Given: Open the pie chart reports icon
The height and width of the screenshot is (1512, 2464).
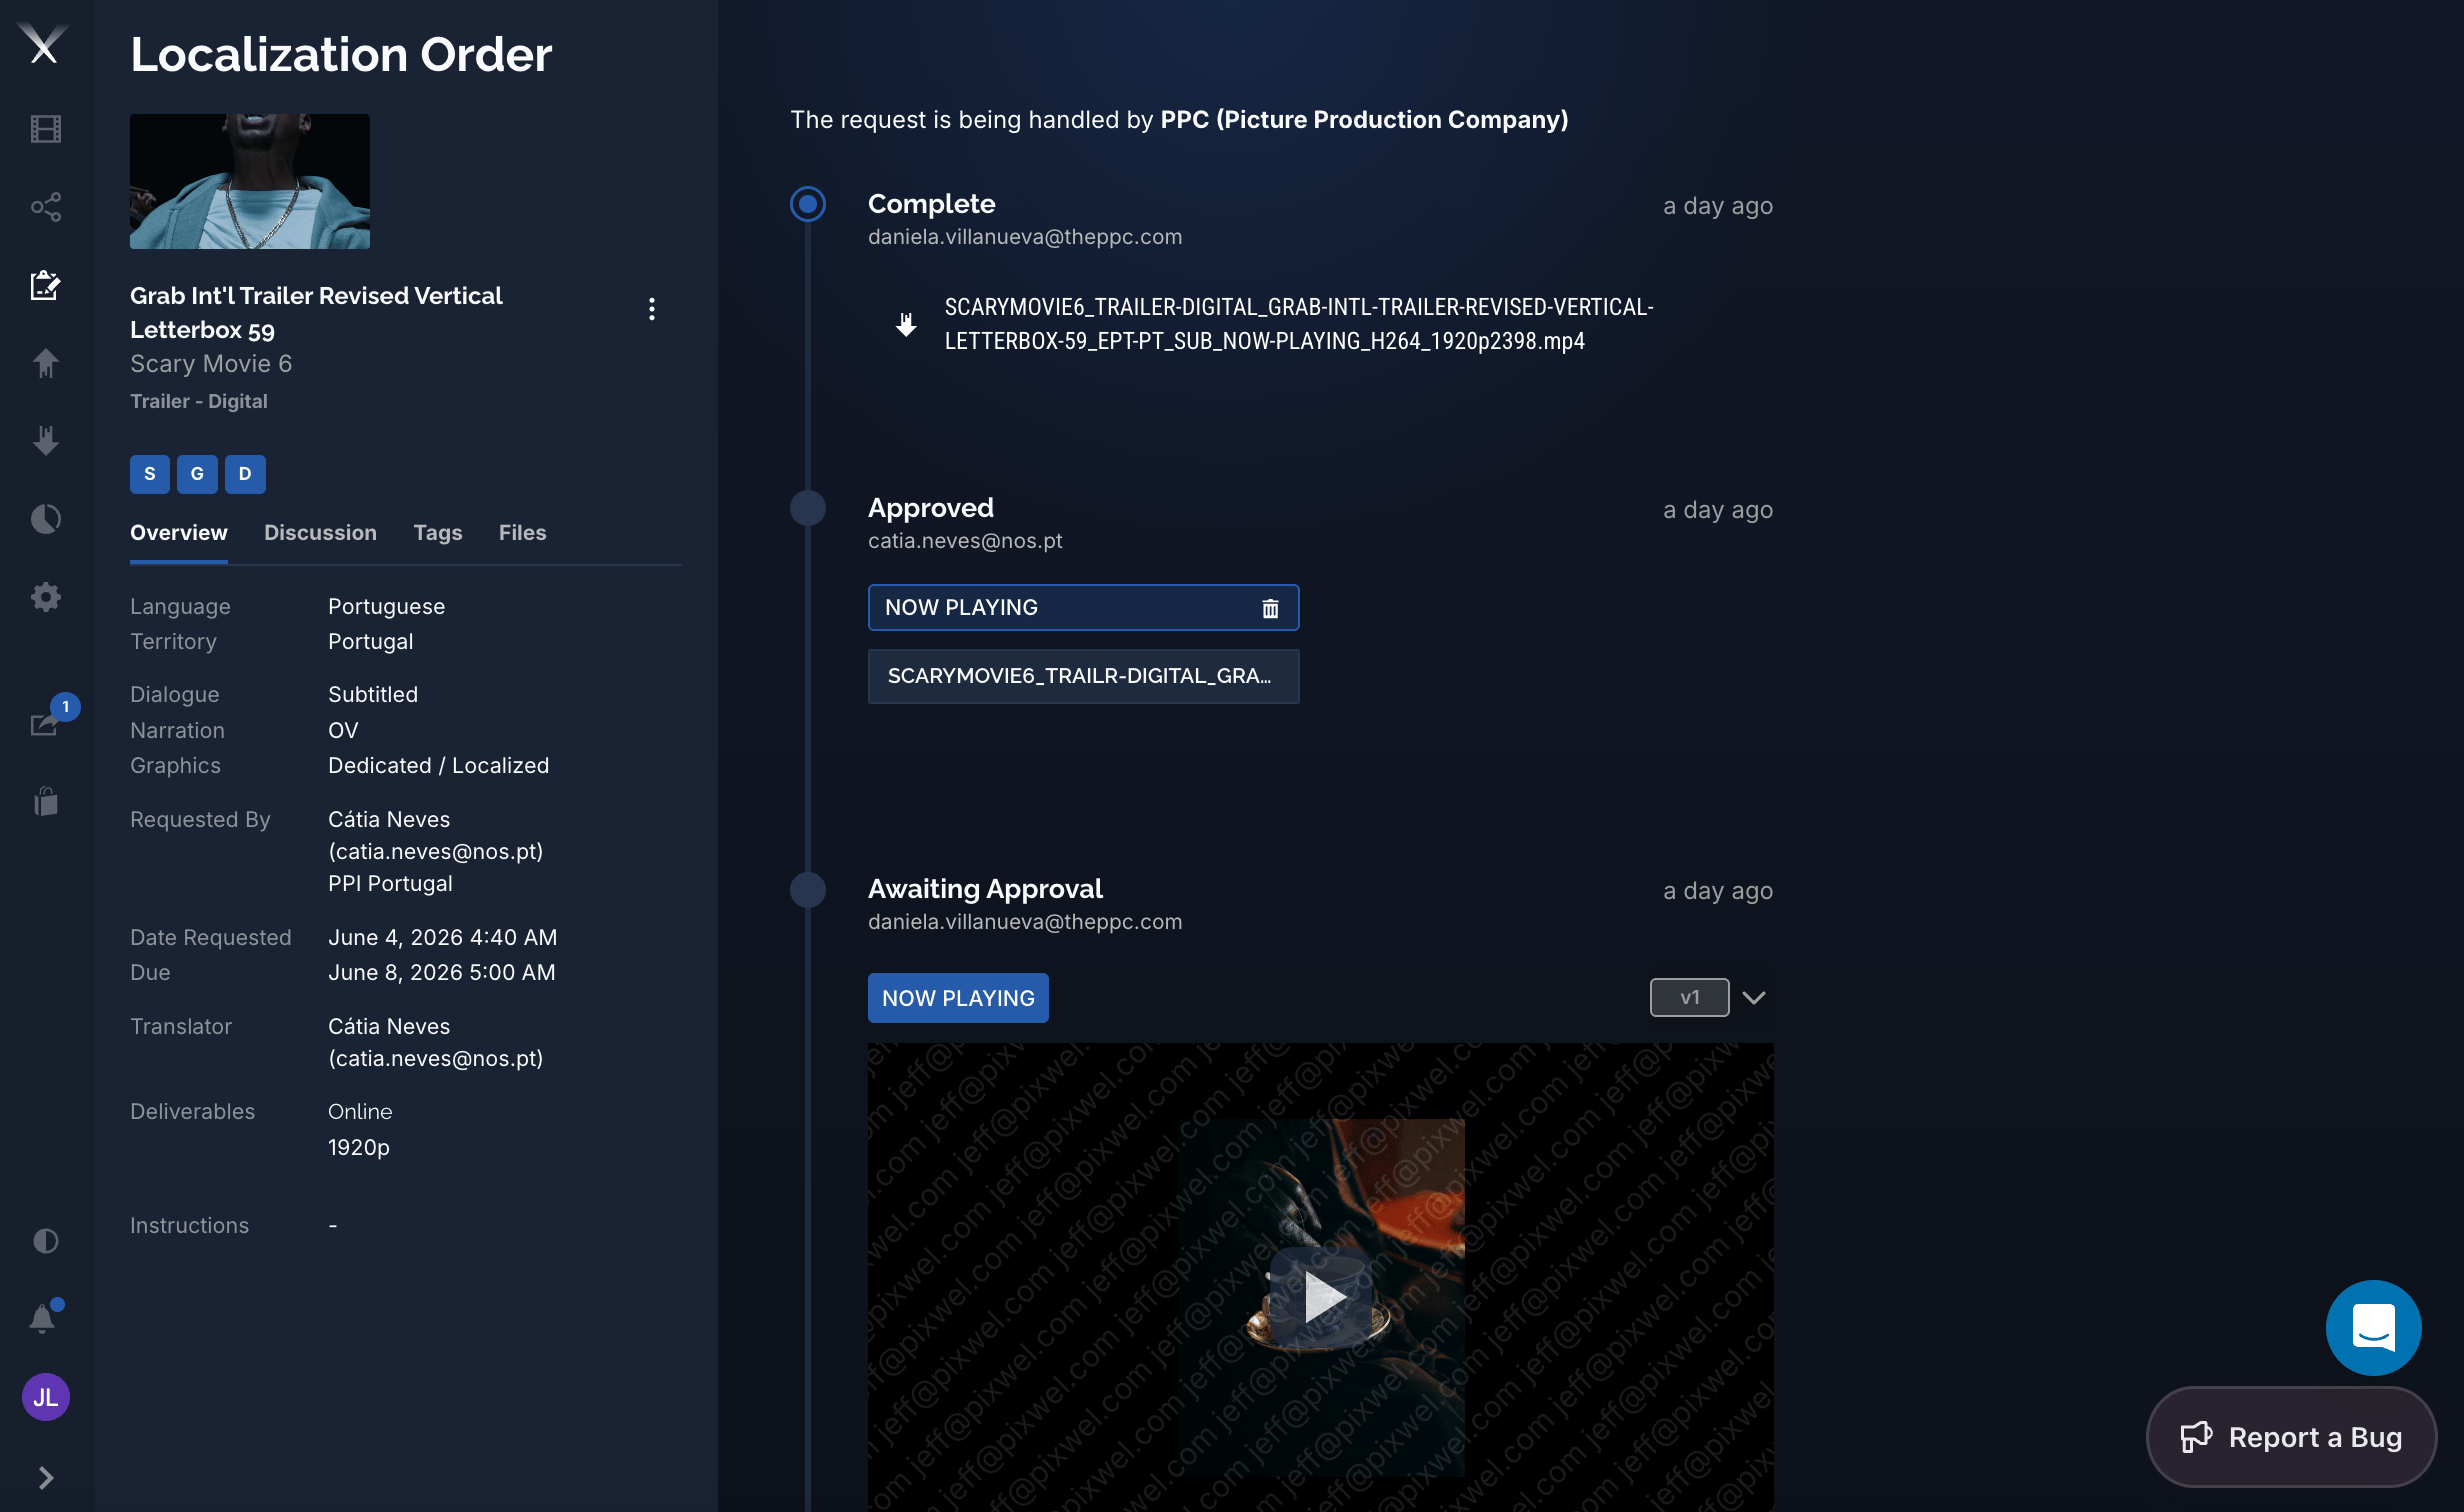Looking at the screenshot, I should coord(45,519).
